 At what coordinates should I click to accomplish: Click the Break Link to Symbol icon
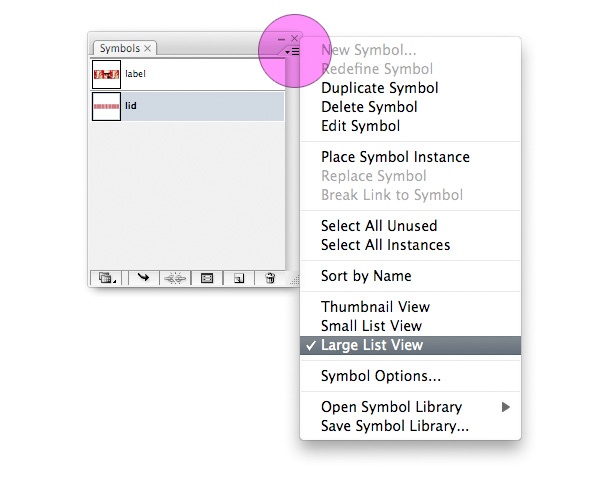(175, 279)
